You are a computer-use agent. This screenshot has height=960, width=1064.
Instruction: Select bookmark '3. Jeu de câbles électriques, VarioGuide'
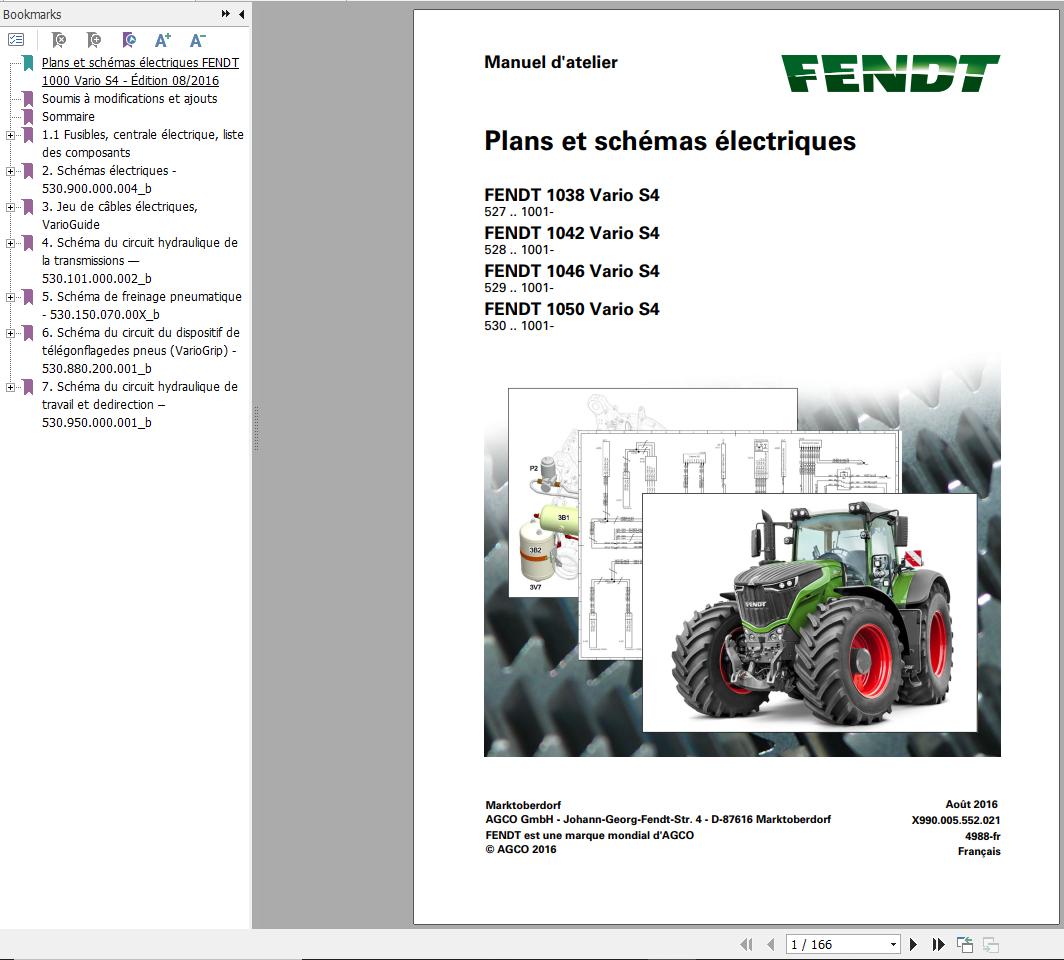[x=119, y=215]
